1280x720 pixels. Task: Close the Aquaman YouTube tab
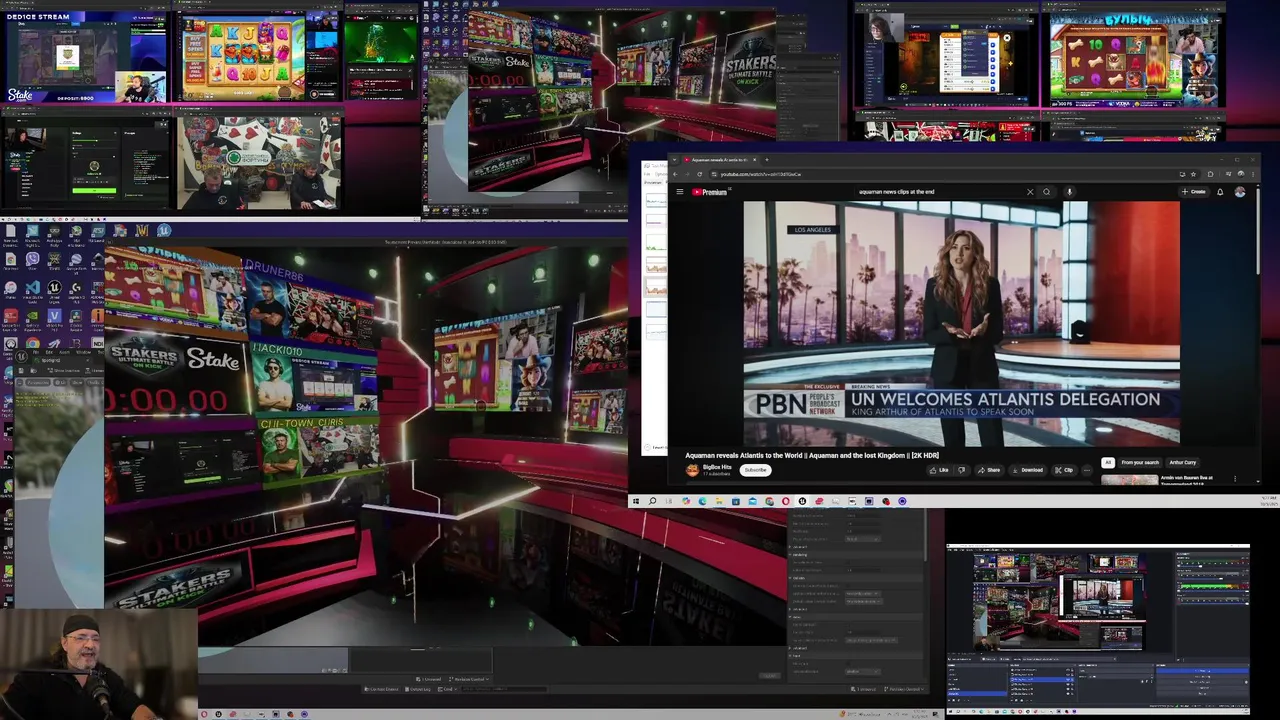click(x=754, y=159)
